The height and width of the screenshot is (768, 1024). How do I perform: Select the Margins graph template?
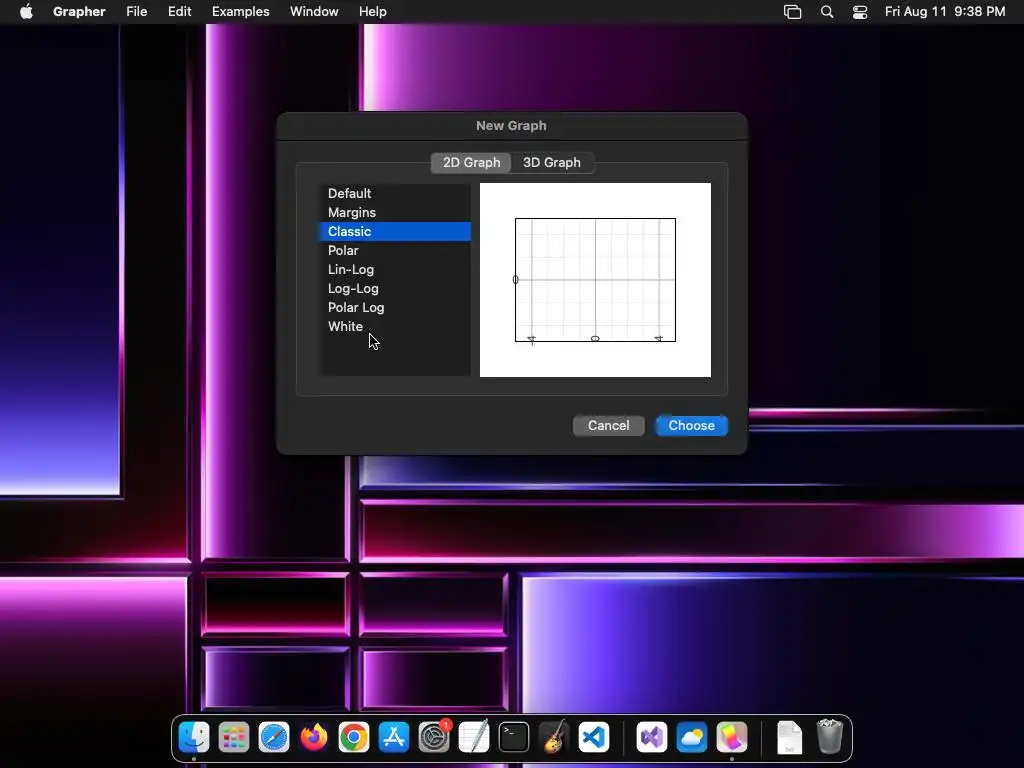click(394, 212)
